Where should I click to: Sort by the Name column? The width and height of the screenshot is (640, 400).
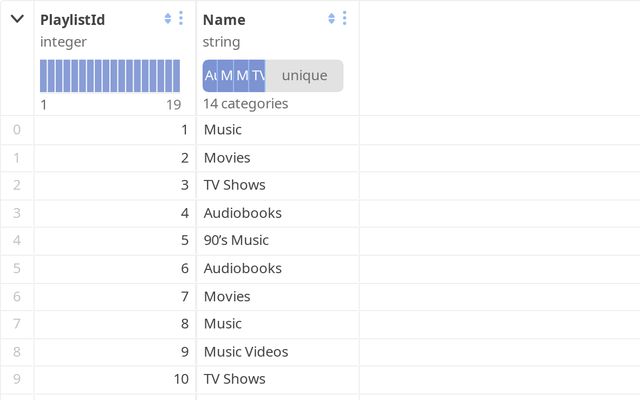(x=332, y=19)
